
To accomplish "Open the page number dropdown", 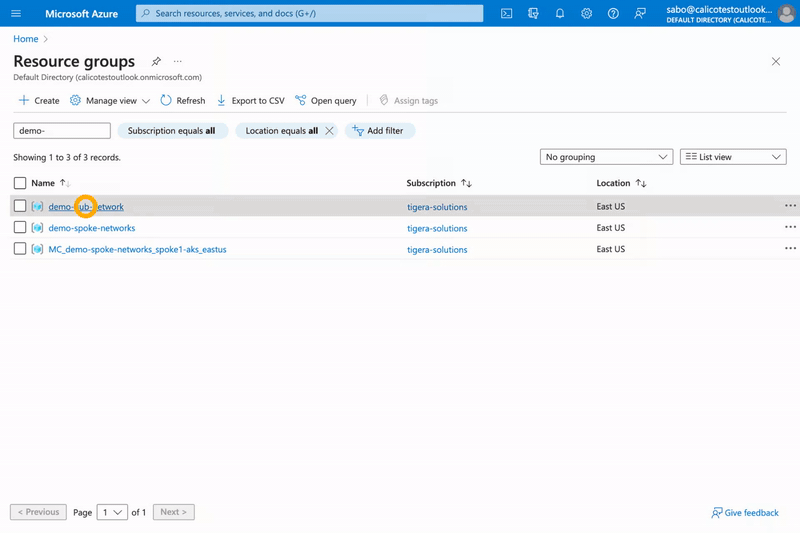I will click(x=112, y=512).
